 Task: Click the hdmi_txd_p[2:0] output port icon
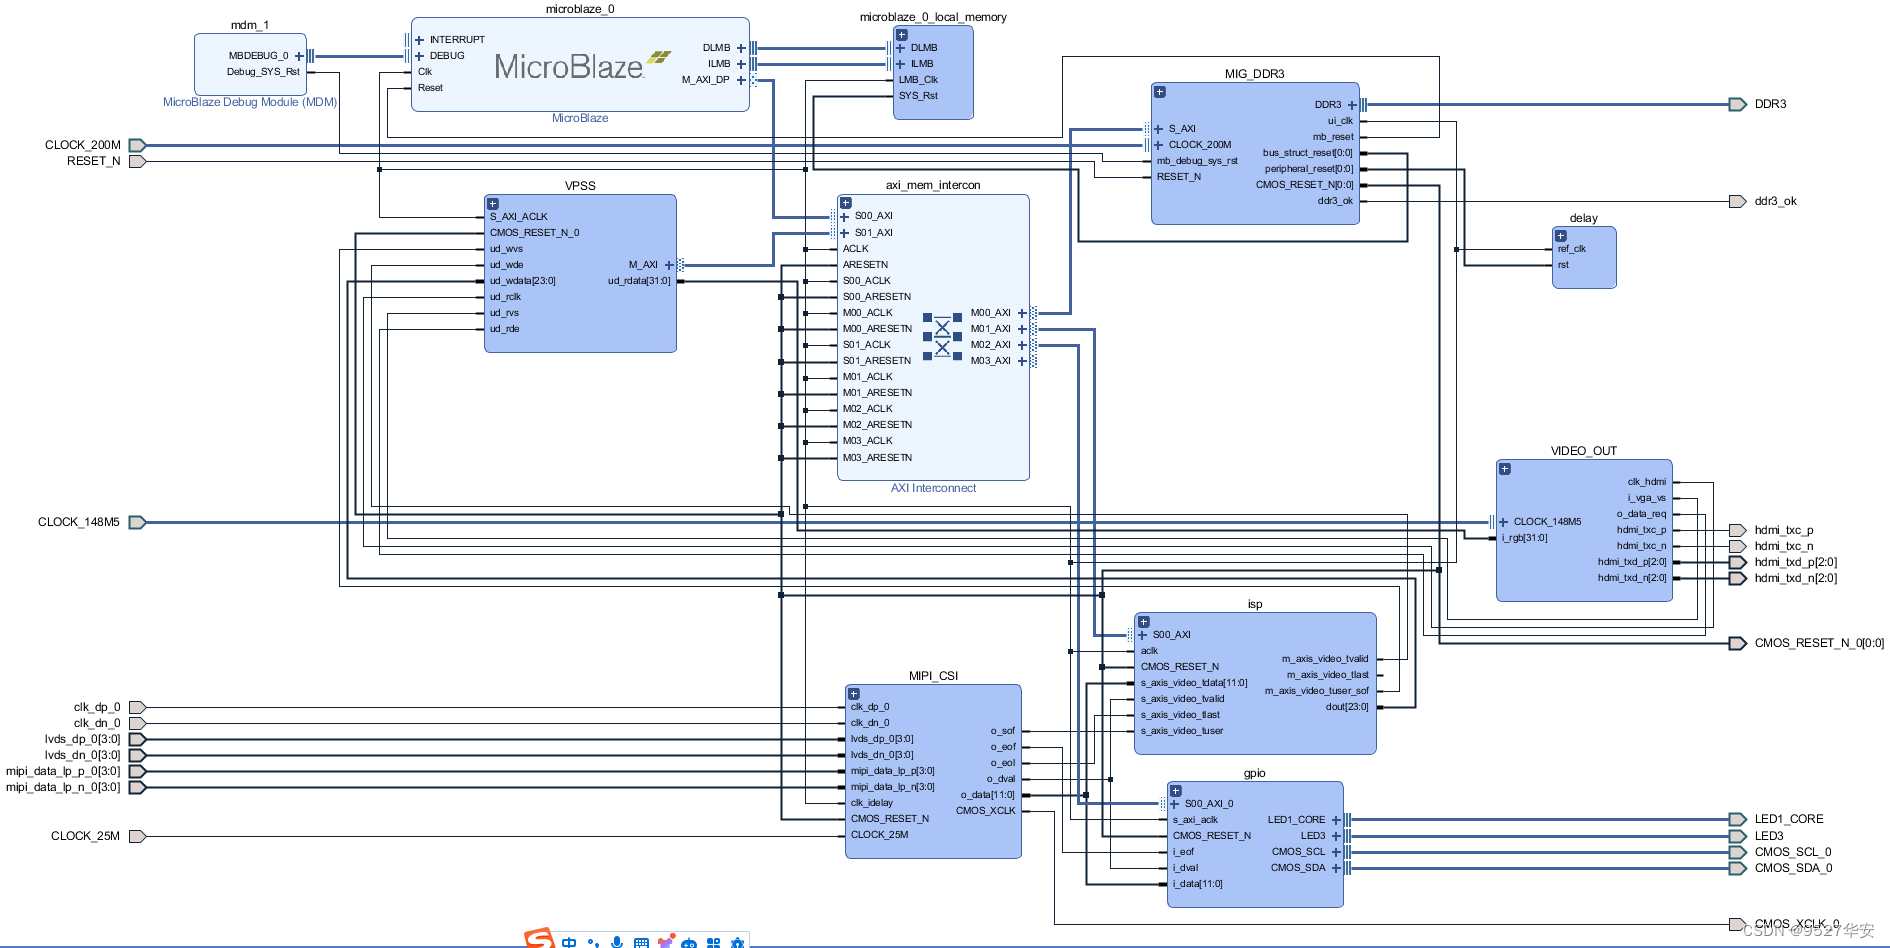point(1738,562)
